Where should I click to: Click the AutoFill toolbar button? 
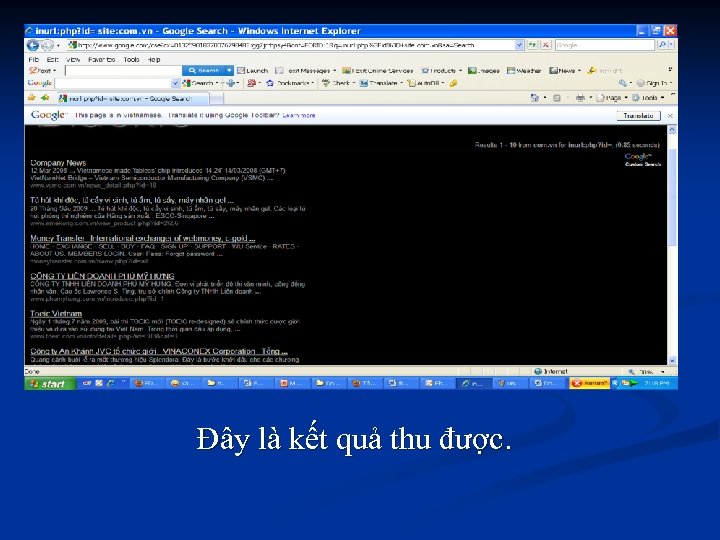tap(426, 83)
